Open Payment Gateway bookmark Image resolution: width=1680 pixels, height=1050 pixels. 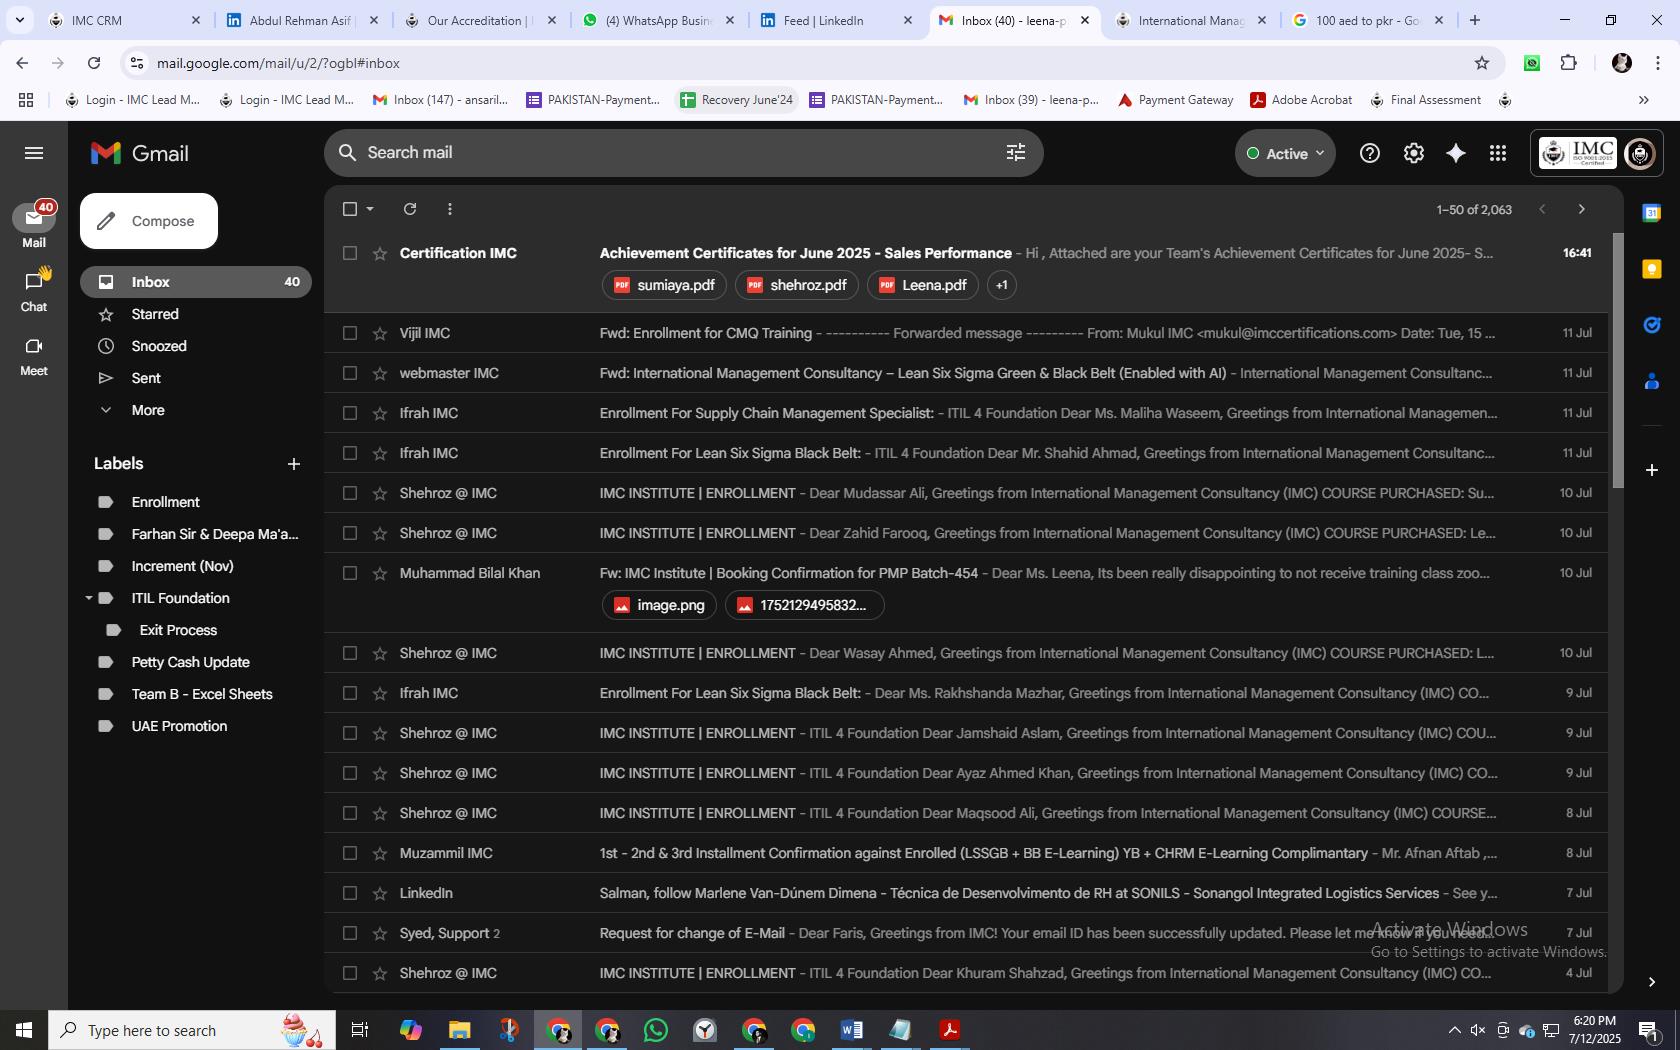pos(1175,100)
